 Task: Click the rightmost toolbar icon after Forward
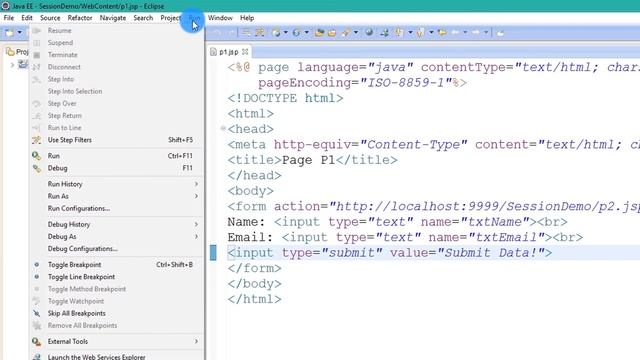point(500,32)
